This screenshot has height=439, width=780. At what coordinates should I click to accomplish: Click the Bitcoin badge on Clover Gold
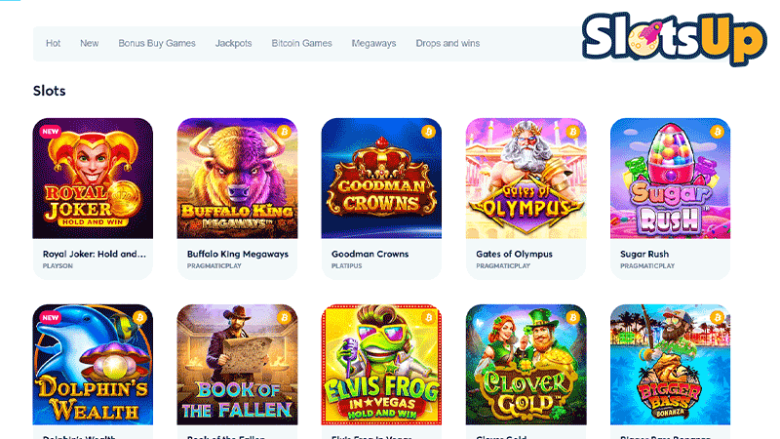click(x=573, y=318)
